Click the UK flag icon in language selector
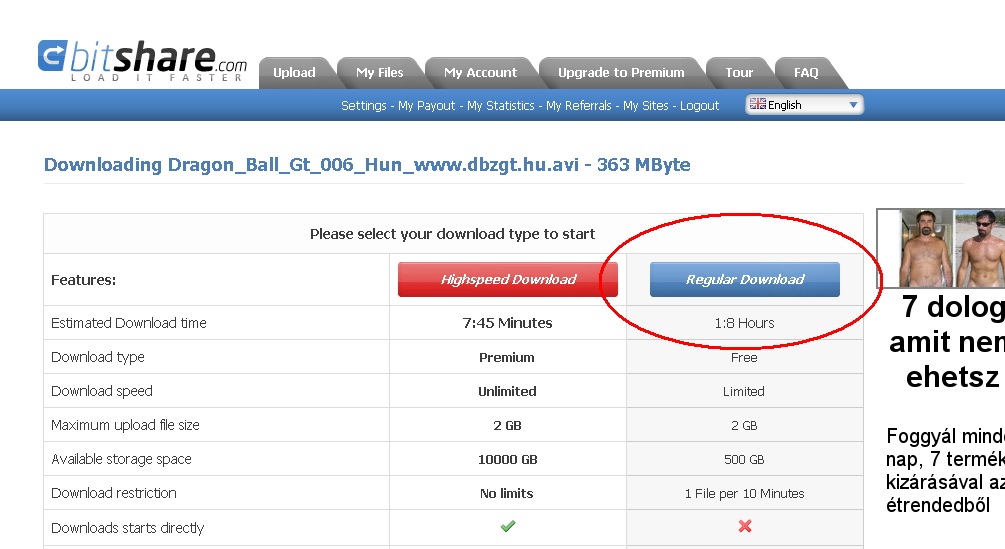Image resolution: width=1005 pixels, height=549 pixels. 758,104
